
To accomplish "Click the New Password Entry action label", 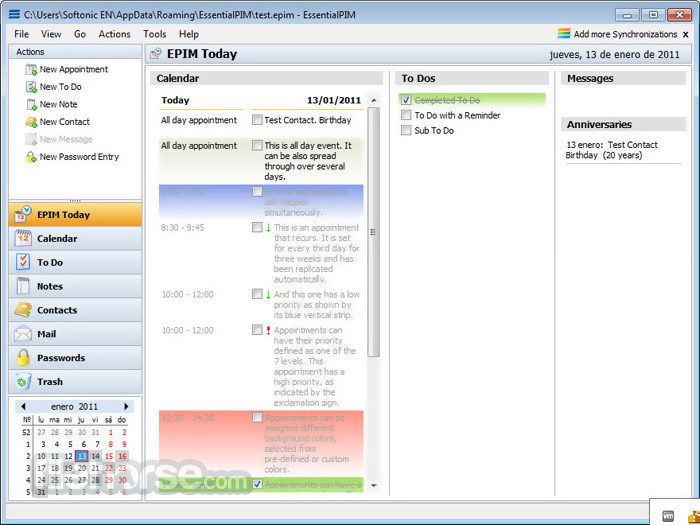I will (x=79, y=157).
